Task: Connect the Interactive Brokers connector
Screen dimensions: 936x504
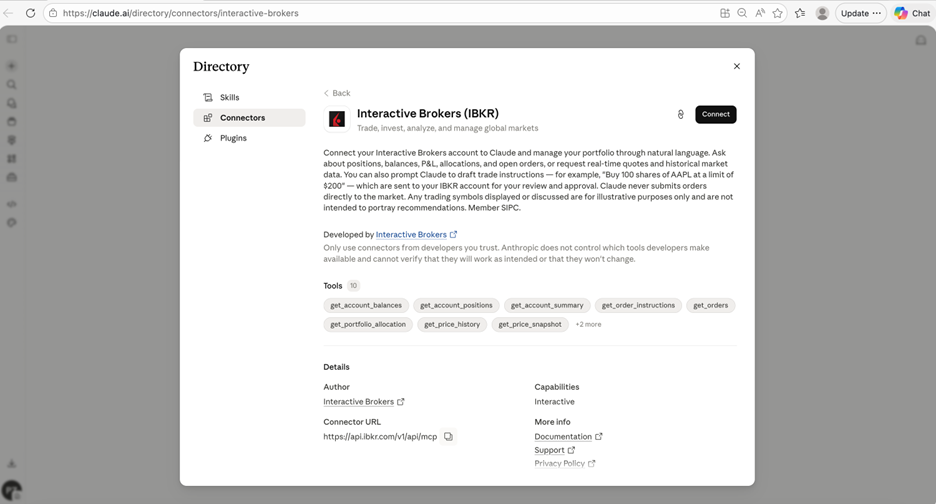Action: (716, 115)
